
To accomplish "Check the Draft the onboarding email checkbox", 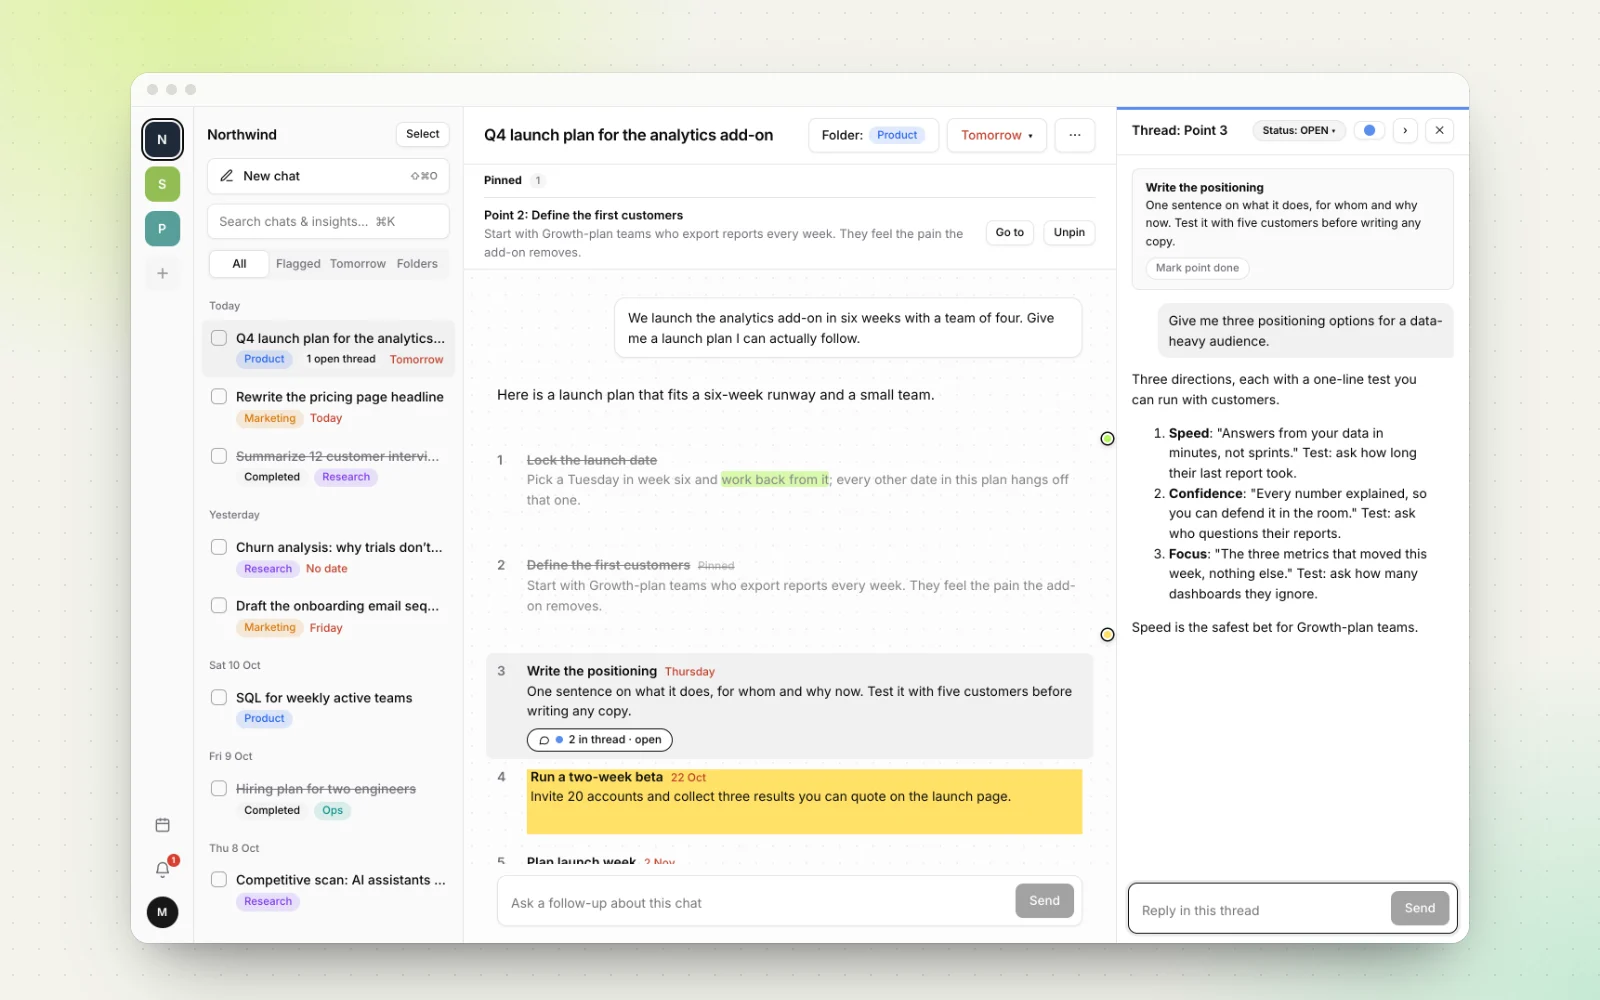I will tap(219, 605).
